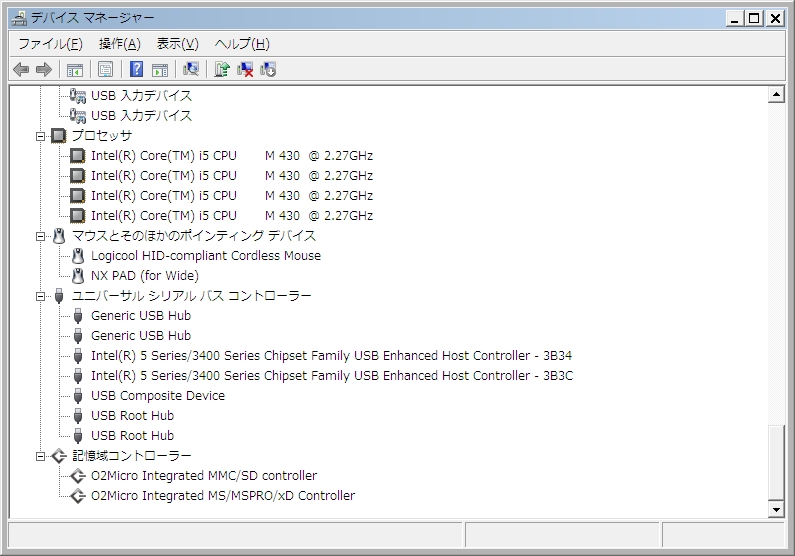Click the diamond icon beside 記憶域コントローラー
795x556 pixels.
click(x=59, y=456)
